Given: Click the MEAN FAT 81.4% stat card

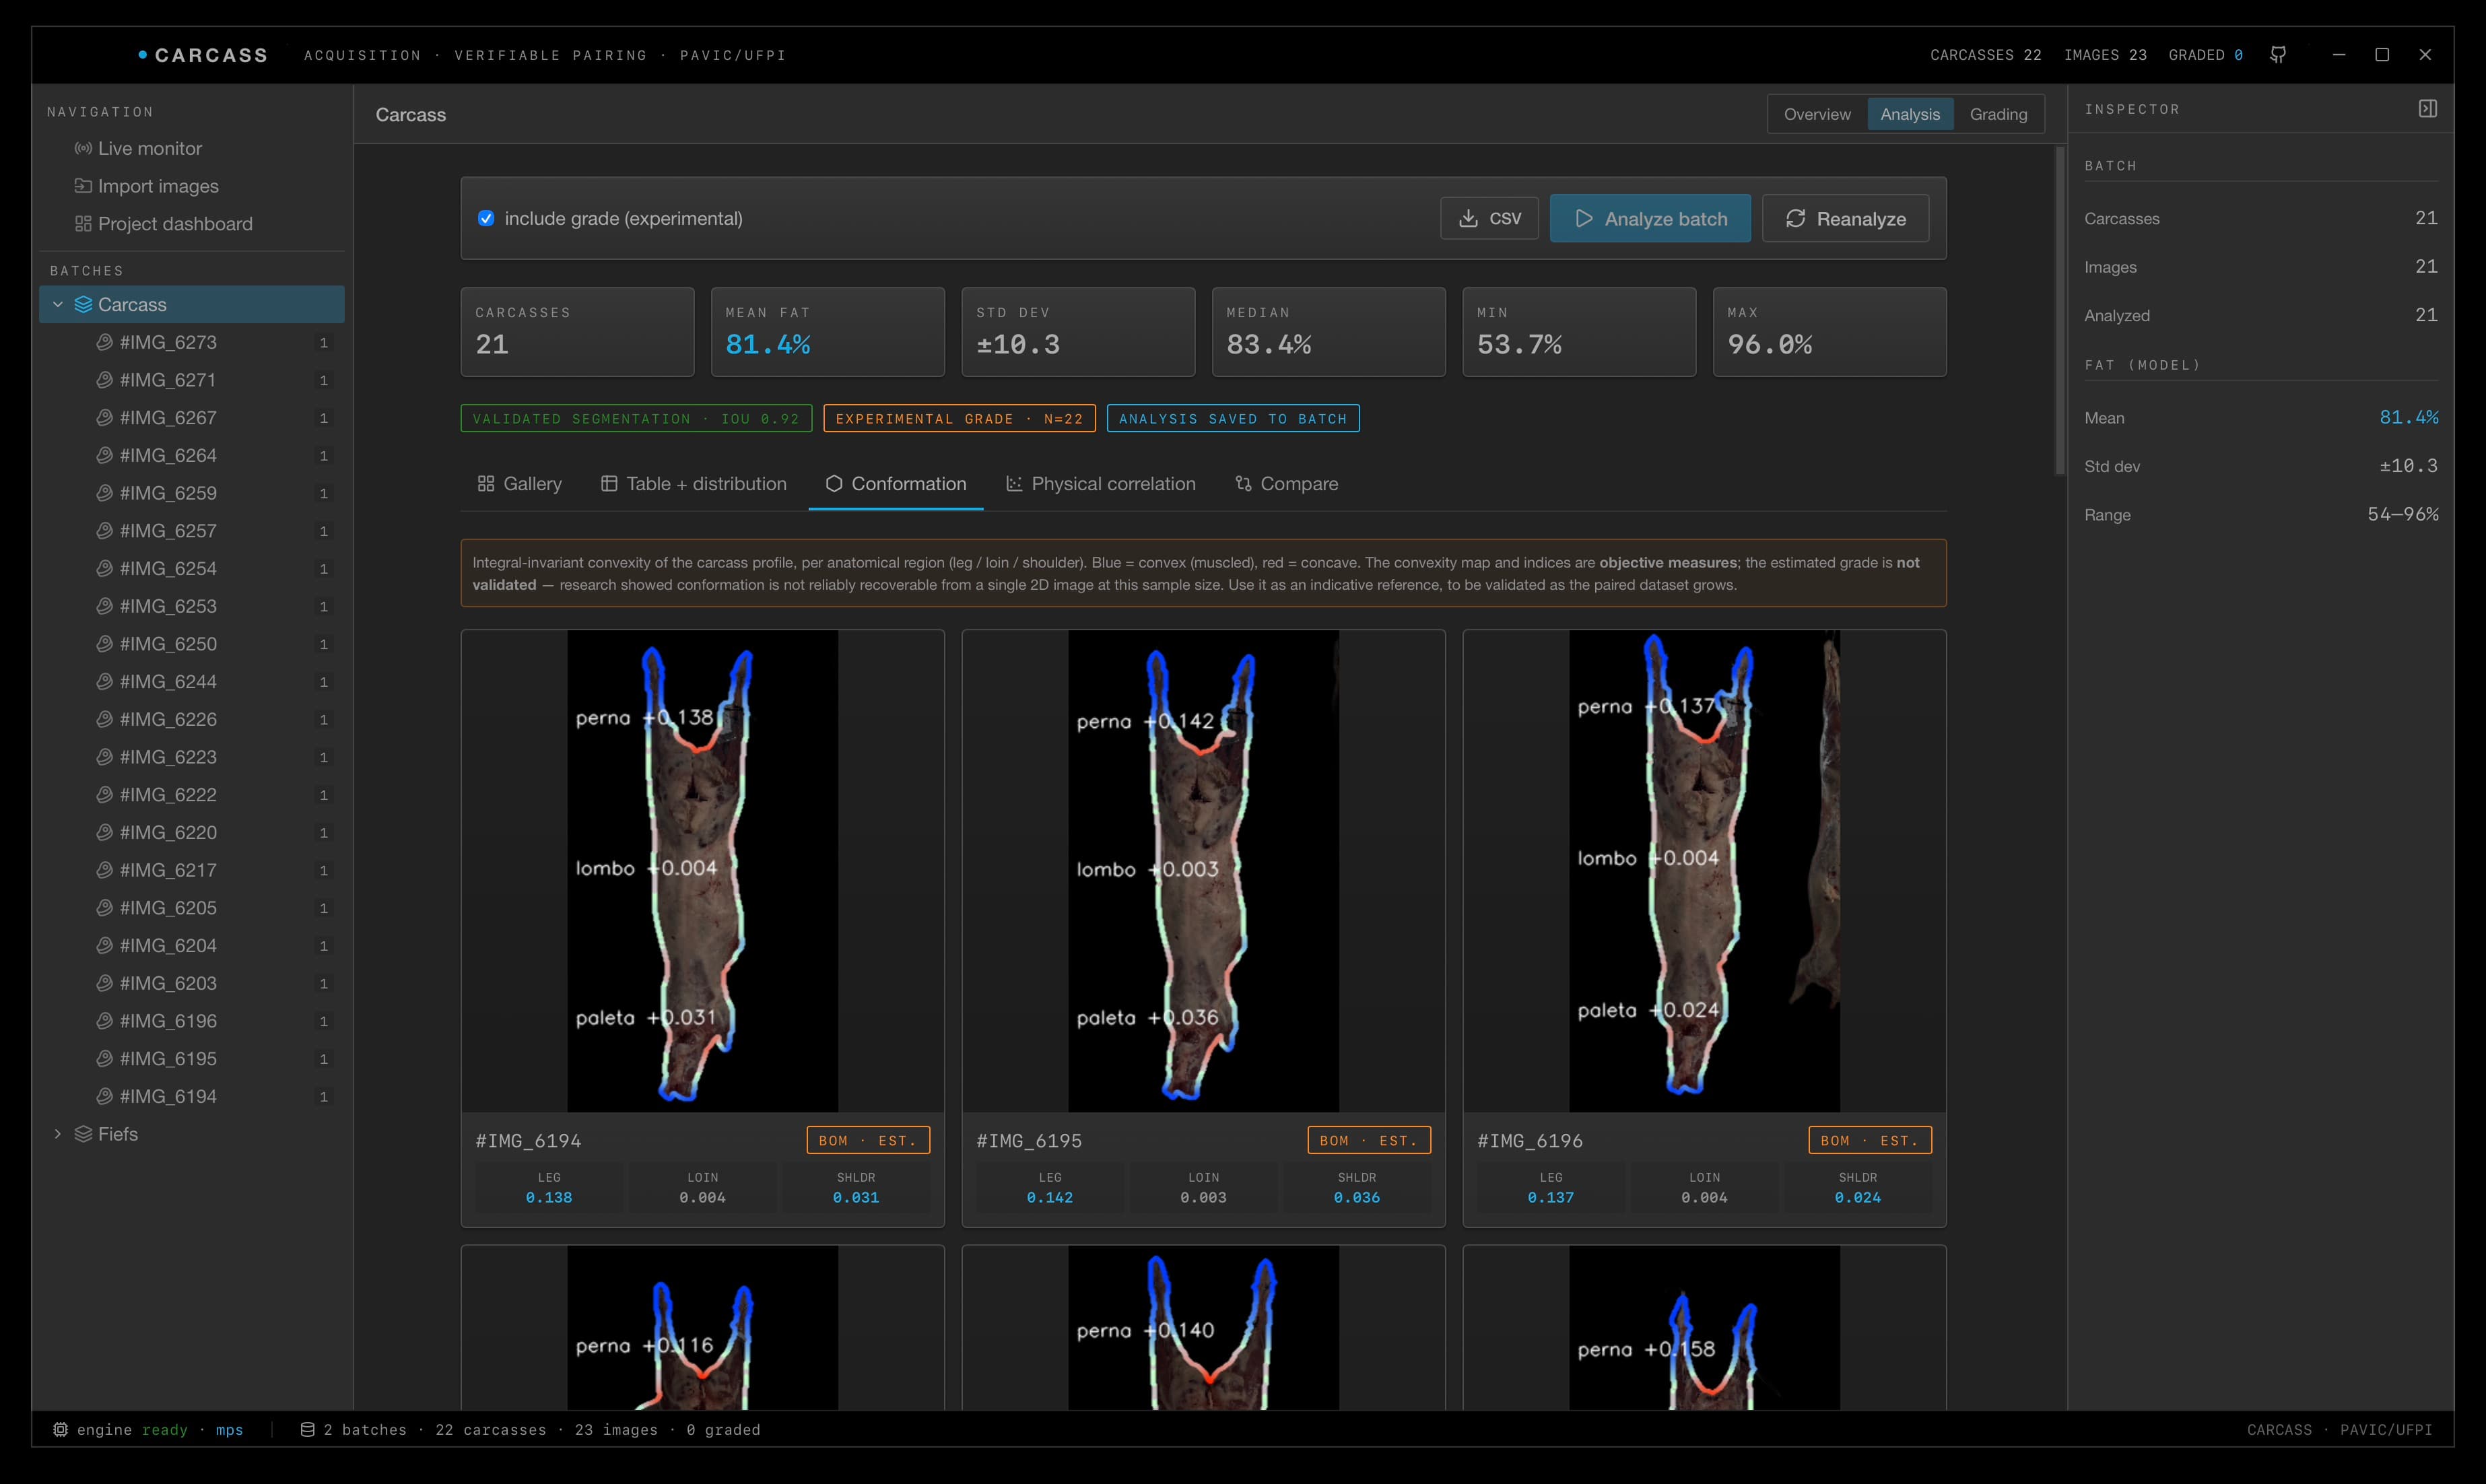Looking at the screenshot, I should [827, 332].
